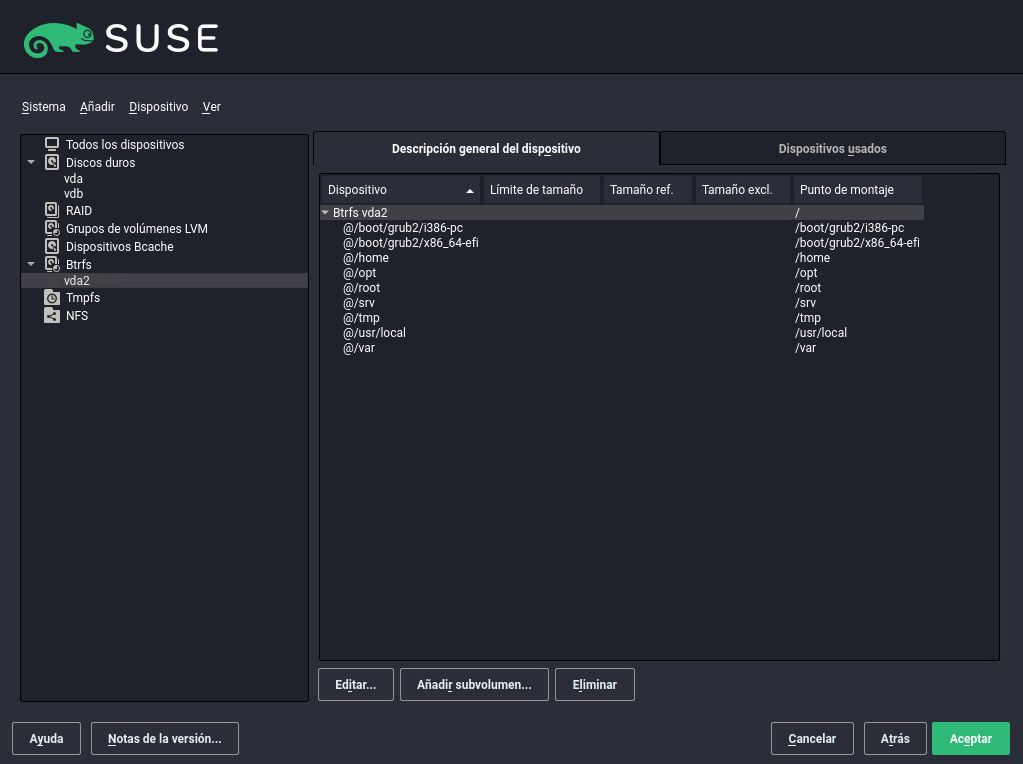Open the Sistema menu
This screenshot has width=1023, height=764.
(43, 107)
